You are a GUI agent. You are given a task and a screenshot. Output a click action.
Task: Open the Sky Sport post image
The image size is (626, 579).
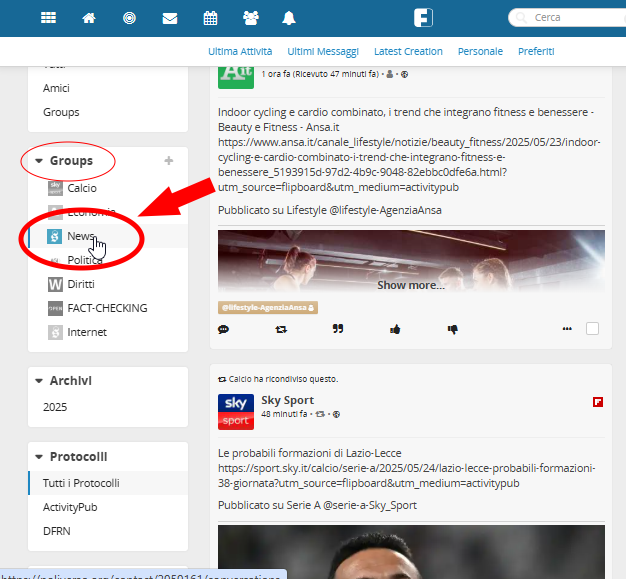[x=411, y=552]
